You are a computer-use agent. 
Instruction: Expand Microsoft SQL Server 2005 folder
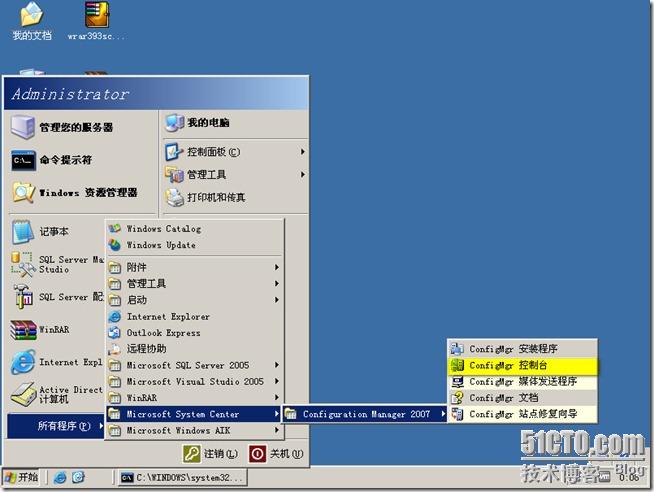pos(194,365)
